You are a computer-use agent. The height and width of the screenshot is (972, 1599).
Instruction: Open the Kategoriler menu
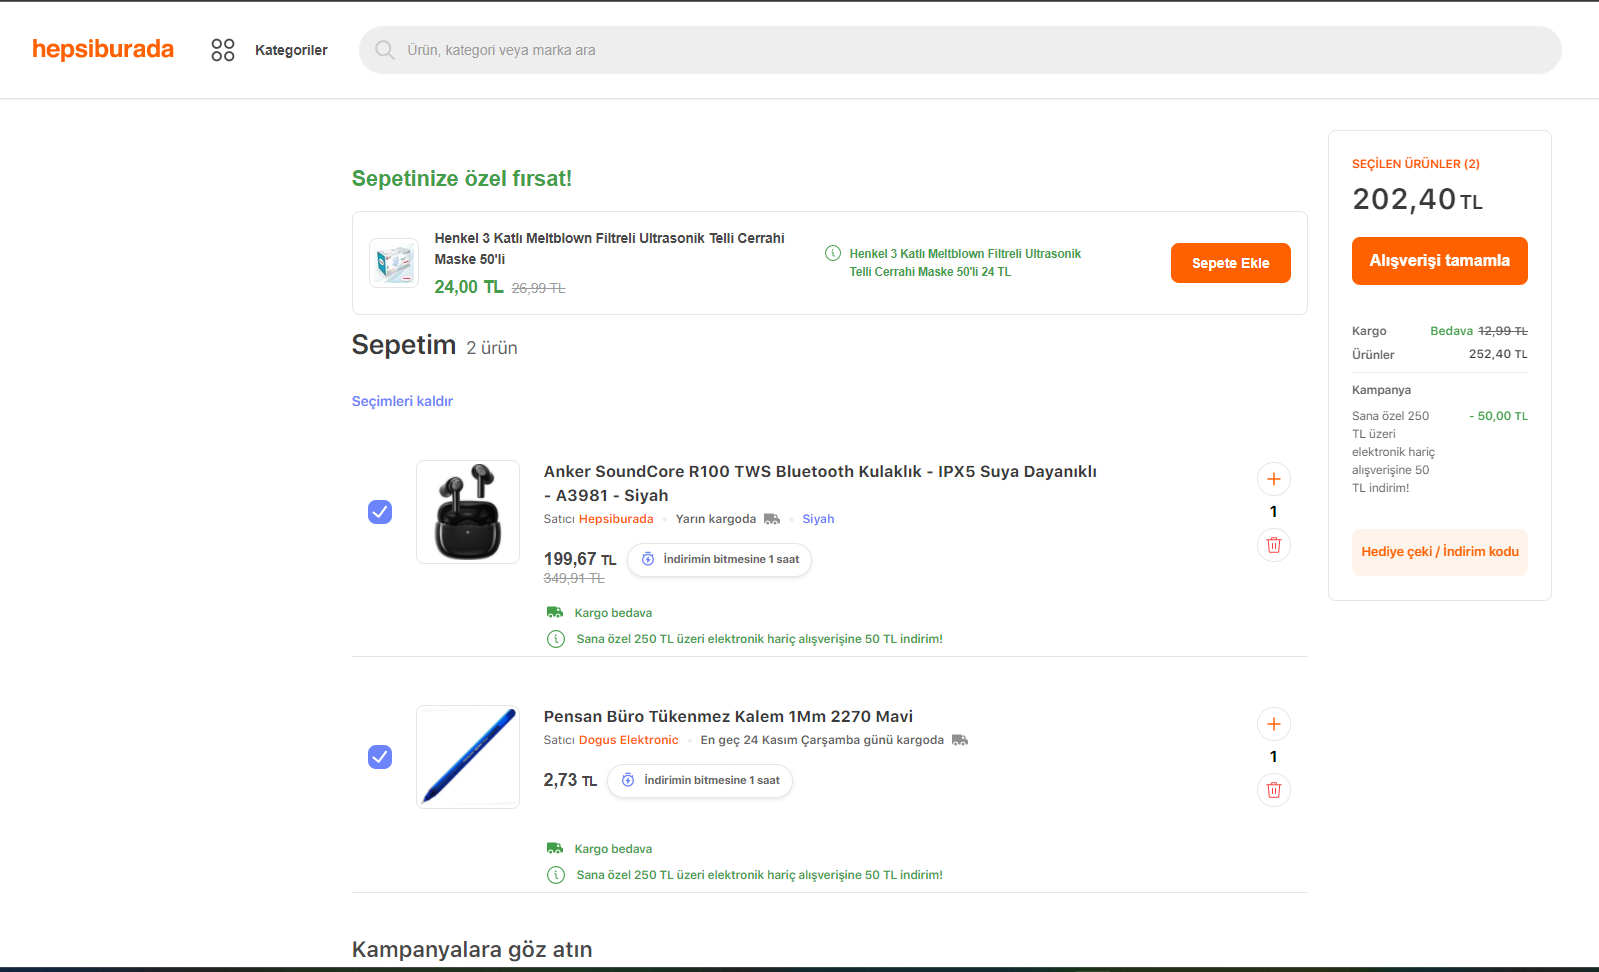coord(270,50)
